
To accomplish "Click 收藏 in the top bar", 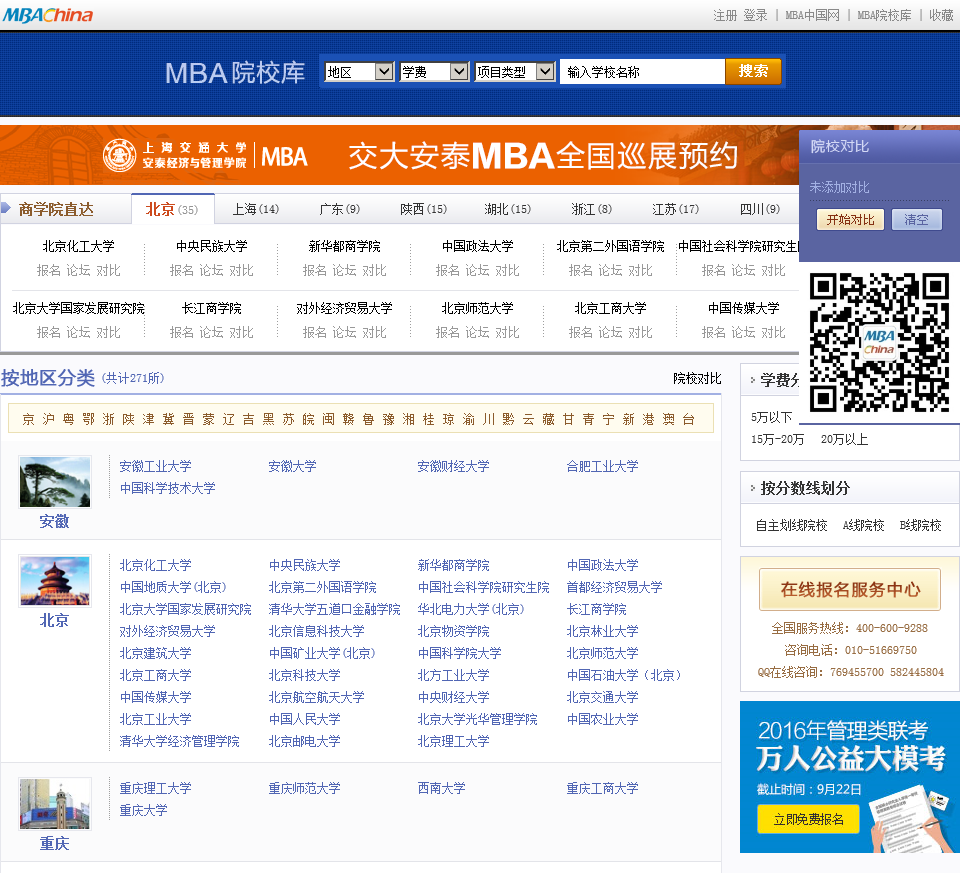I will [x=941, y=15].
